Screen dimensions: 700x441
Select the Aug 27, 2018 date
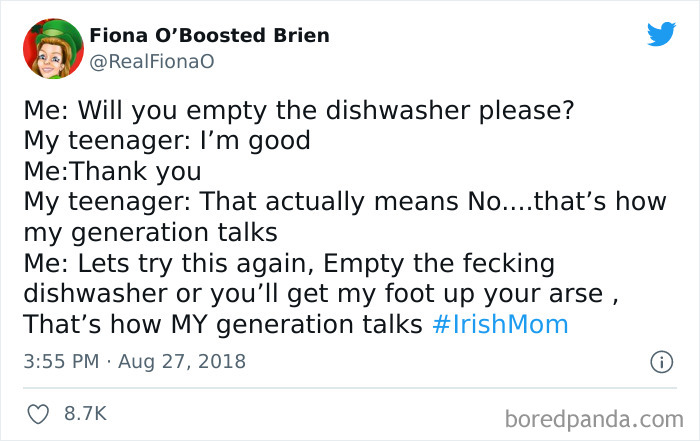pos(182,361)
